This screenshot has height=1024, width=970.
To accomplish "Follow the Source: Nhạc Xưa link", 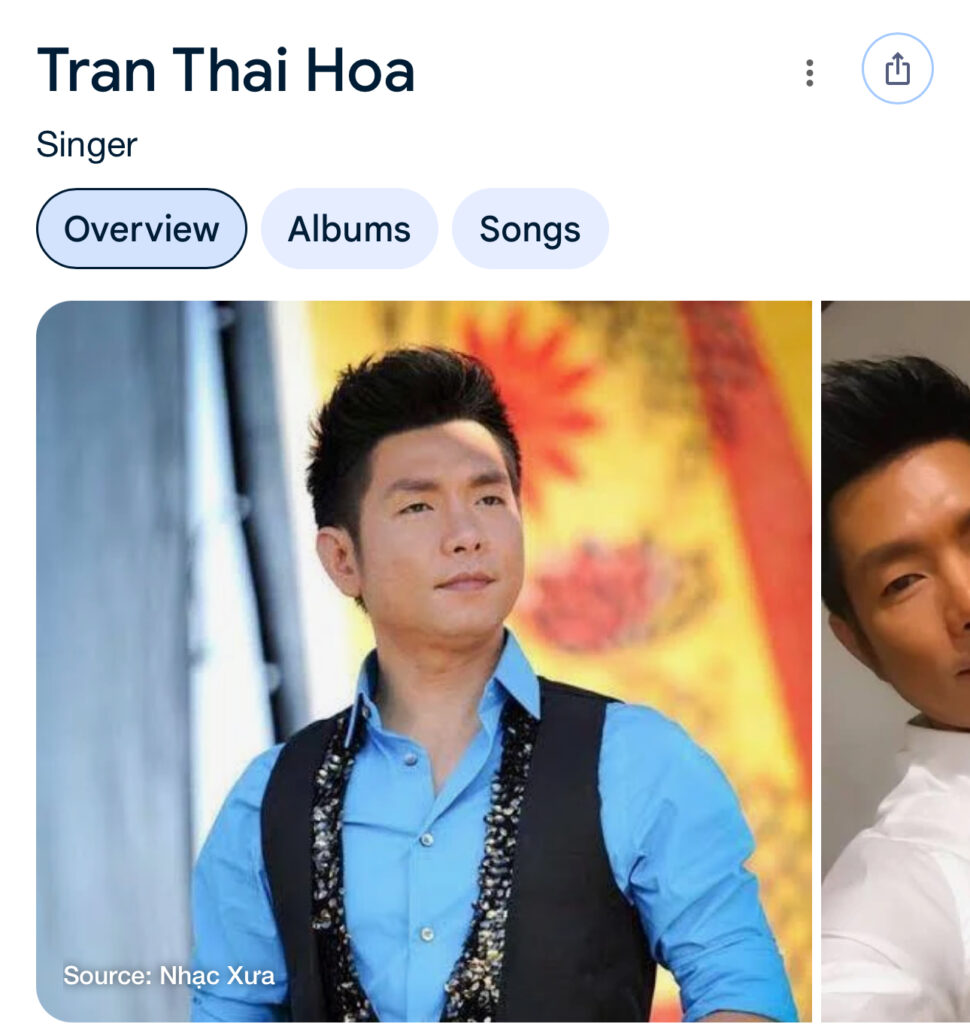I will coord(169,975).
